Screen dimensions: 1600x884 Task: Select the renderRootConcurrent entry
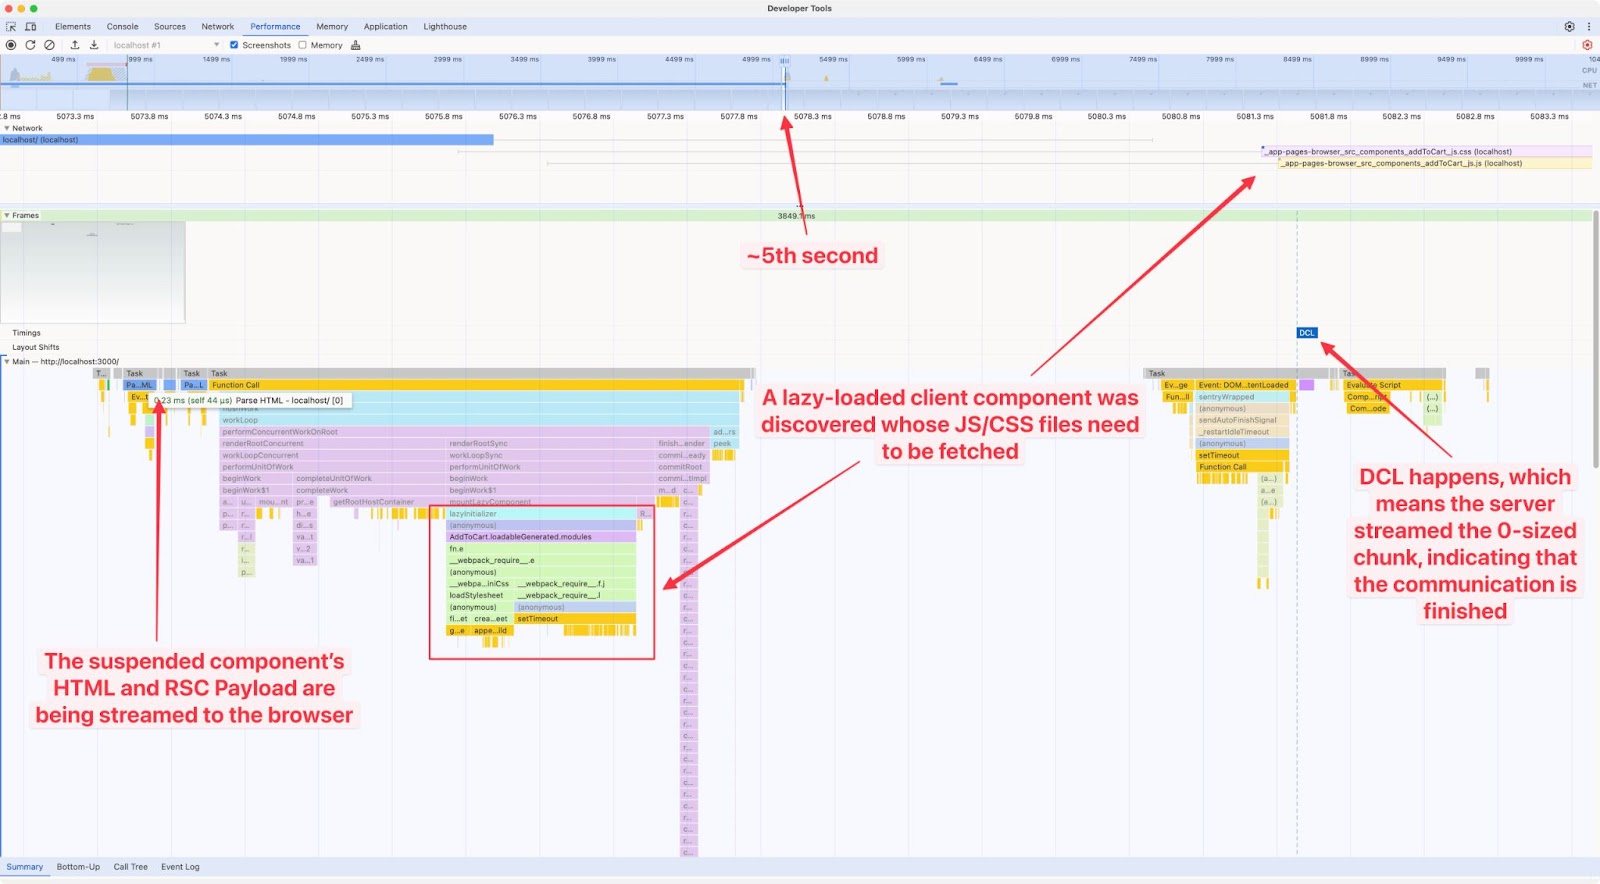334,443
